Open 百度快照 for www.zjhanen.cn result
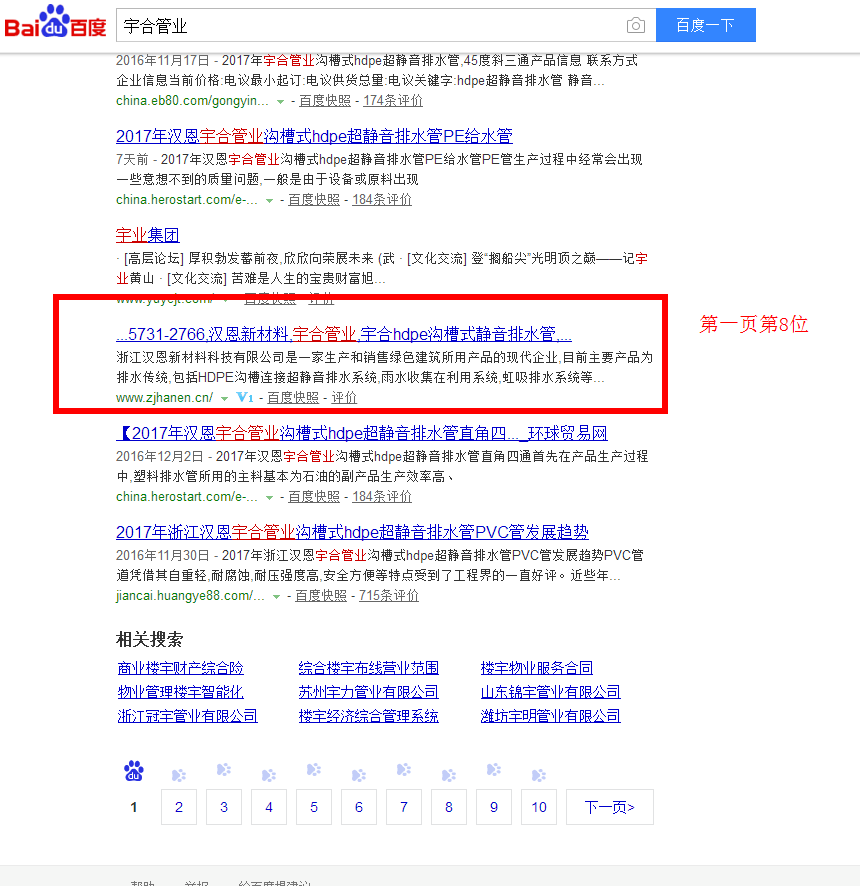Viewport: 860px width, 886px height. [293, 398]
